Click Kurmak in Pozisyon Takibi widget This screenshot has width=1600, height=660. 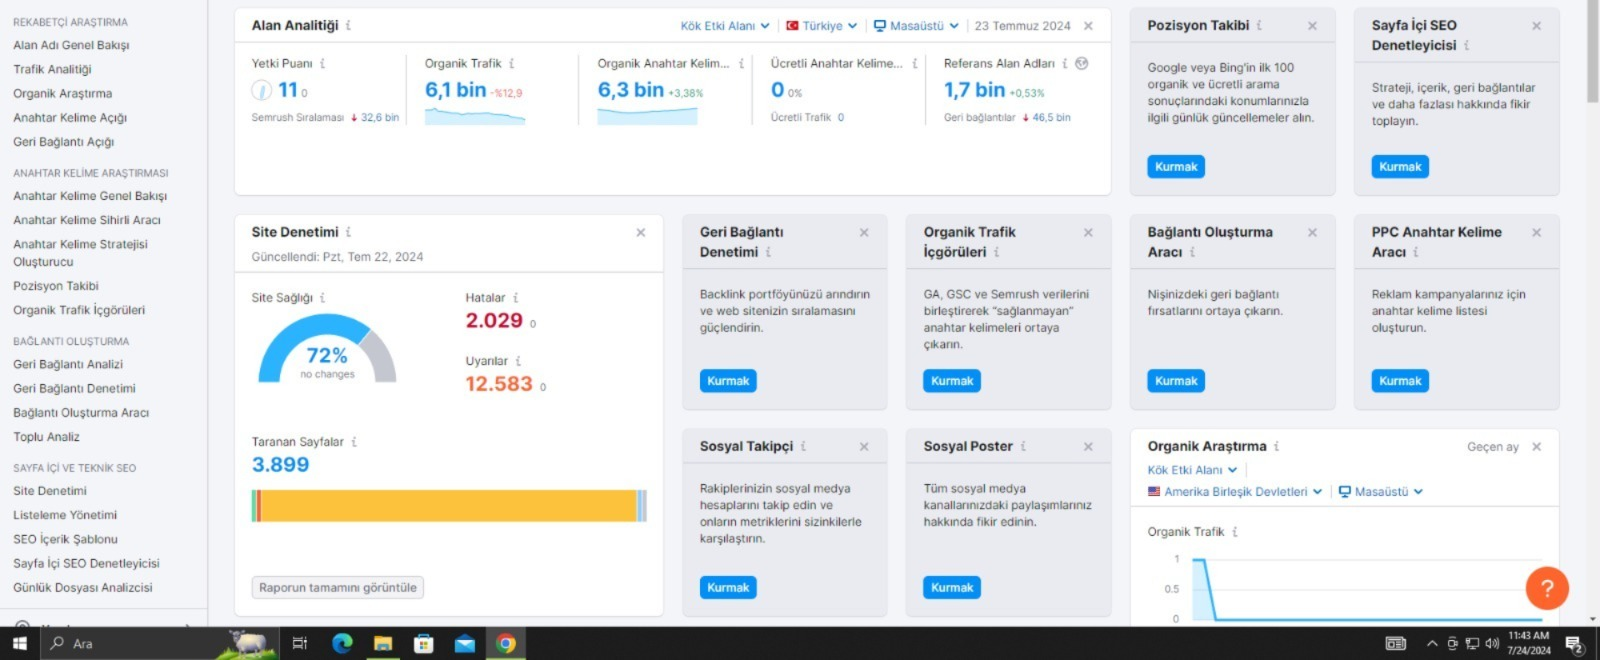click(1176, 167)
